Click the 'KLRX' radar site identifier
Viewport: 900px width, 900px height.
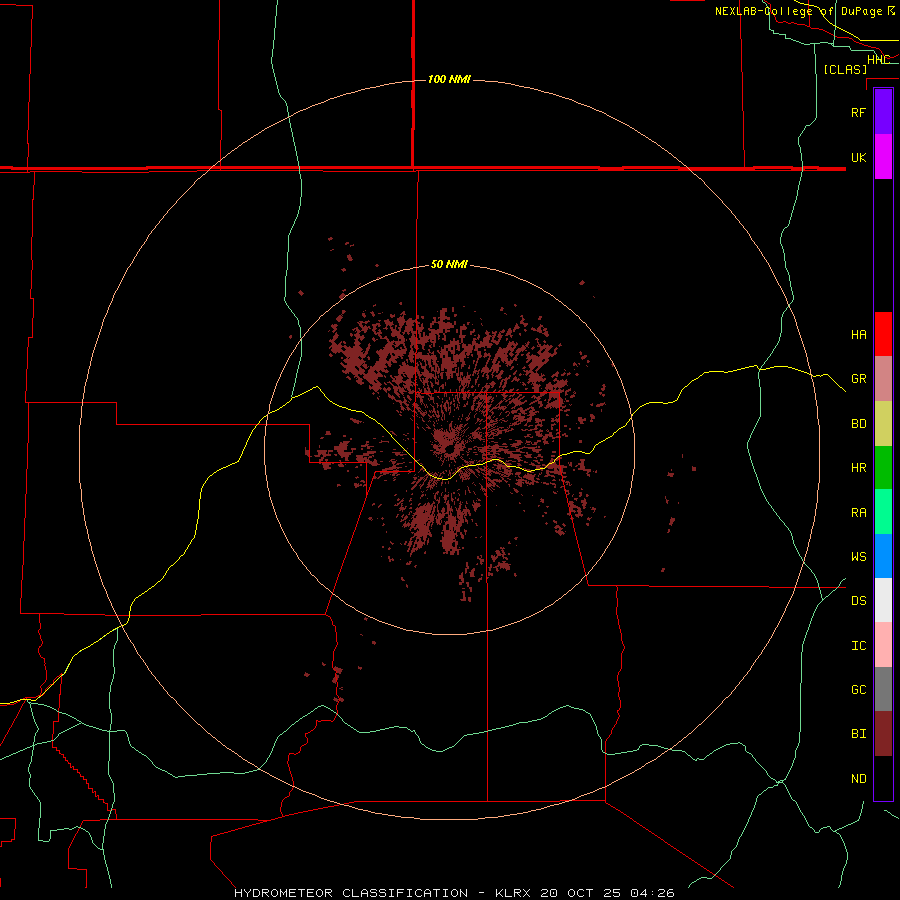(513, 893)
